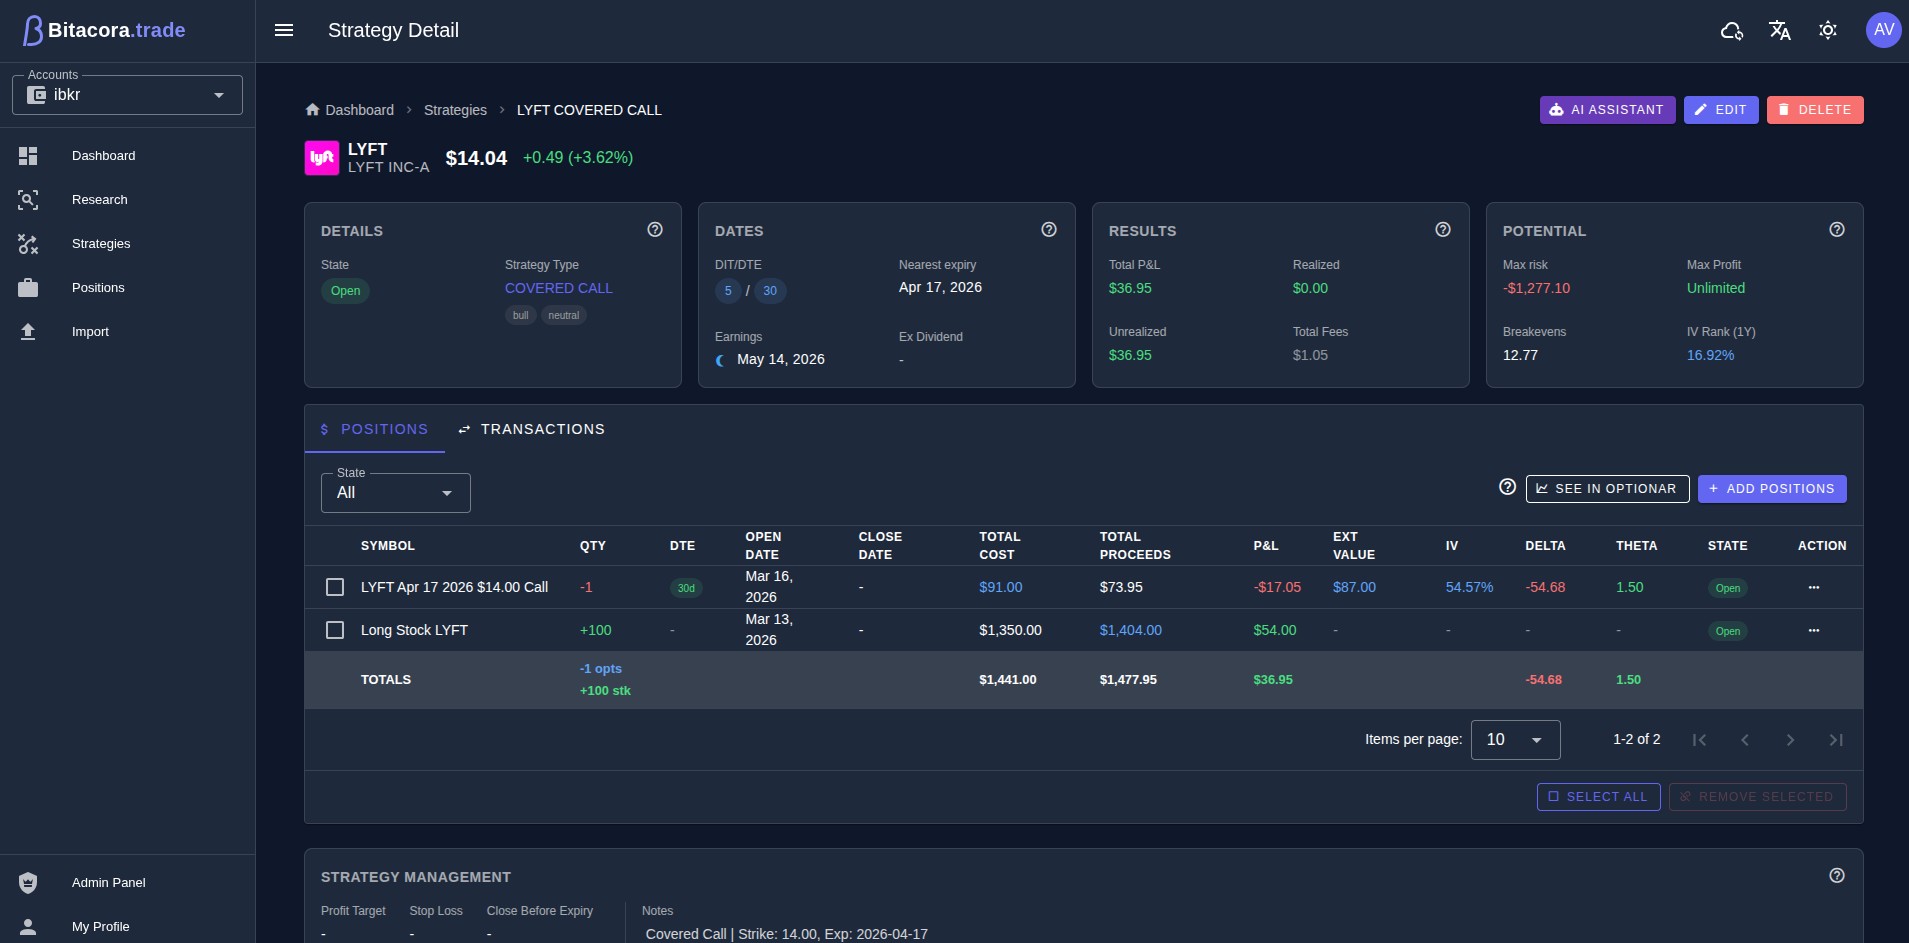1909x943 pixels.
Task: Click the hamburger menu icon
Action: click(x=284, y=30)
